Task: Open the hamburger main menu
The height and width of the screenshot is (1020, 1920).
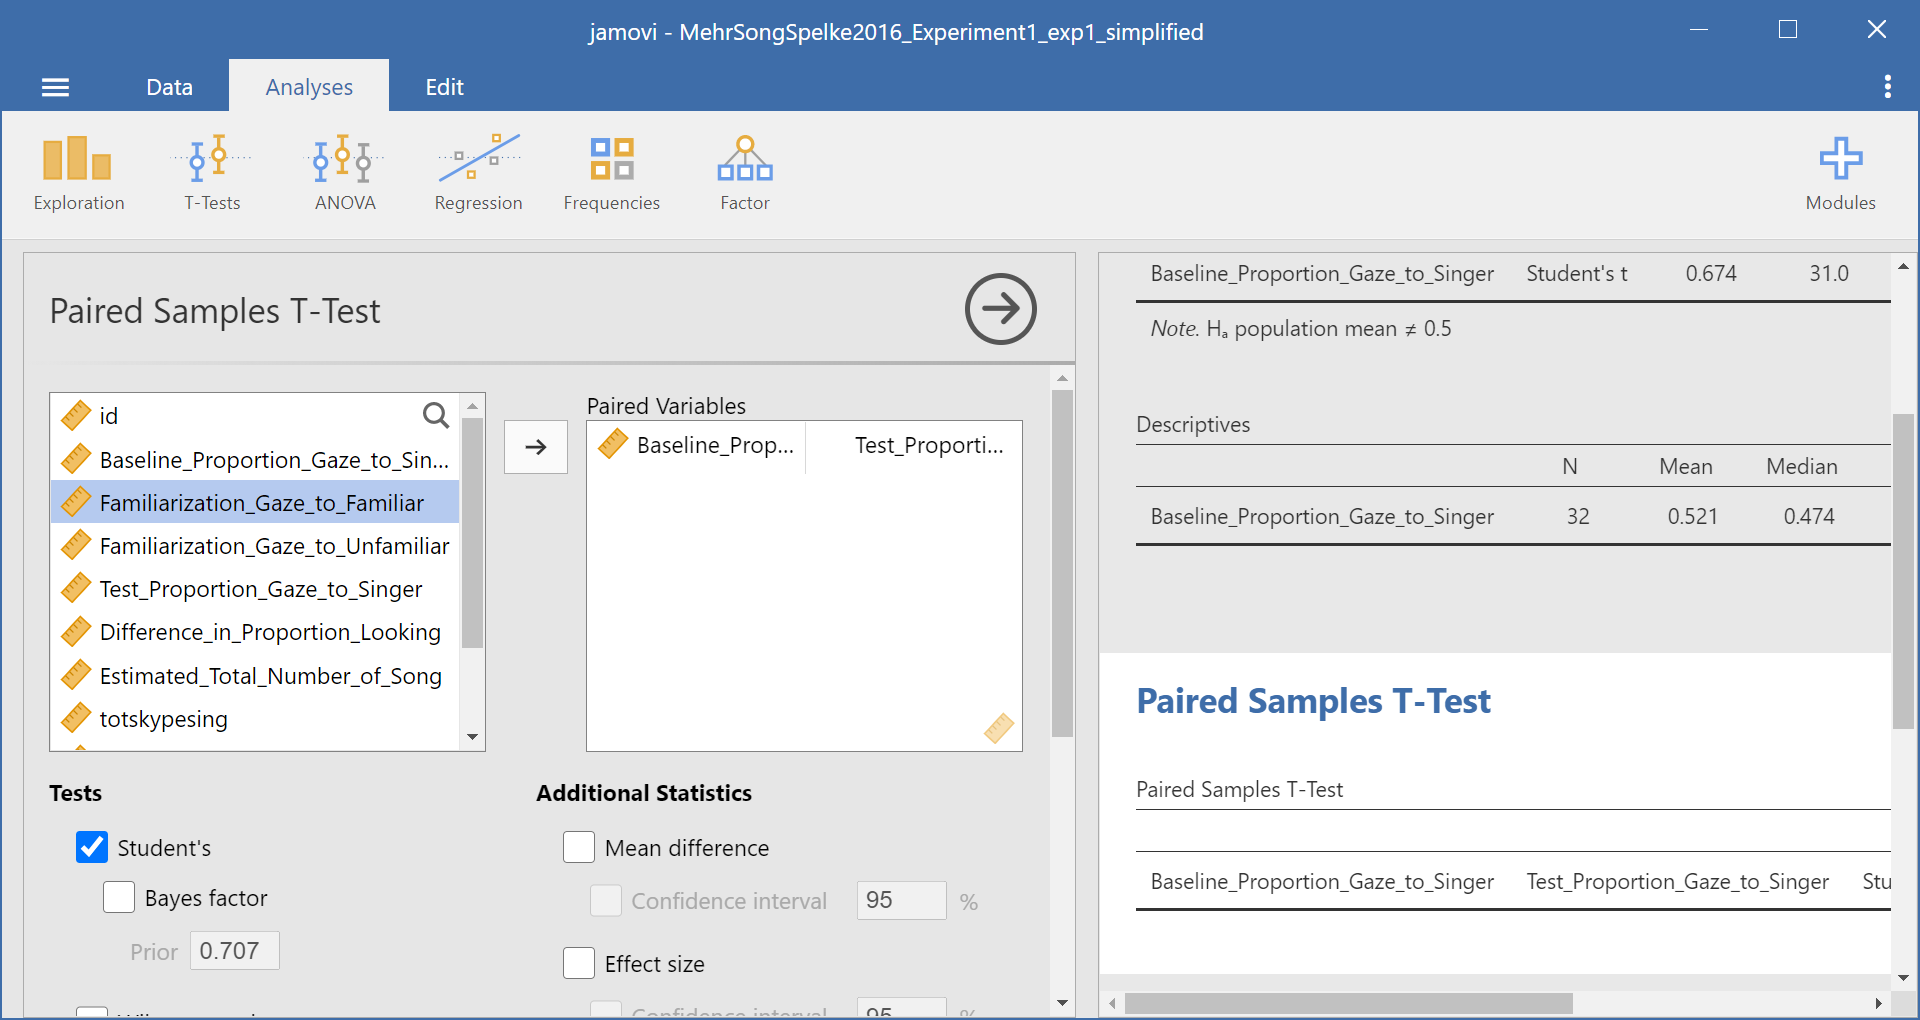Action: click(55, 88)
